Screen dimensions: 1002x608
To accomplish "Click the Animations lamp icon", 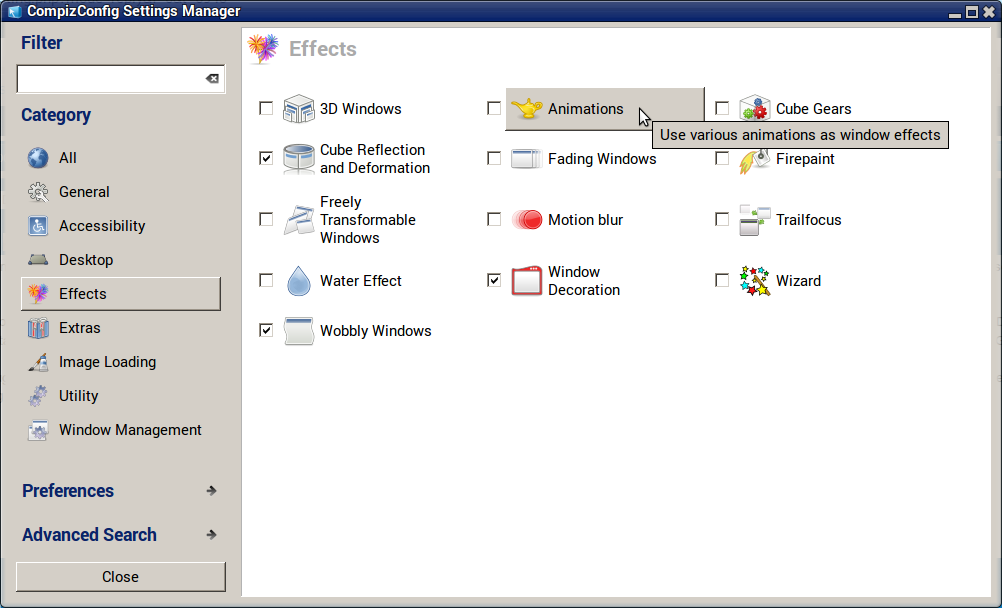I will (526, 109).
